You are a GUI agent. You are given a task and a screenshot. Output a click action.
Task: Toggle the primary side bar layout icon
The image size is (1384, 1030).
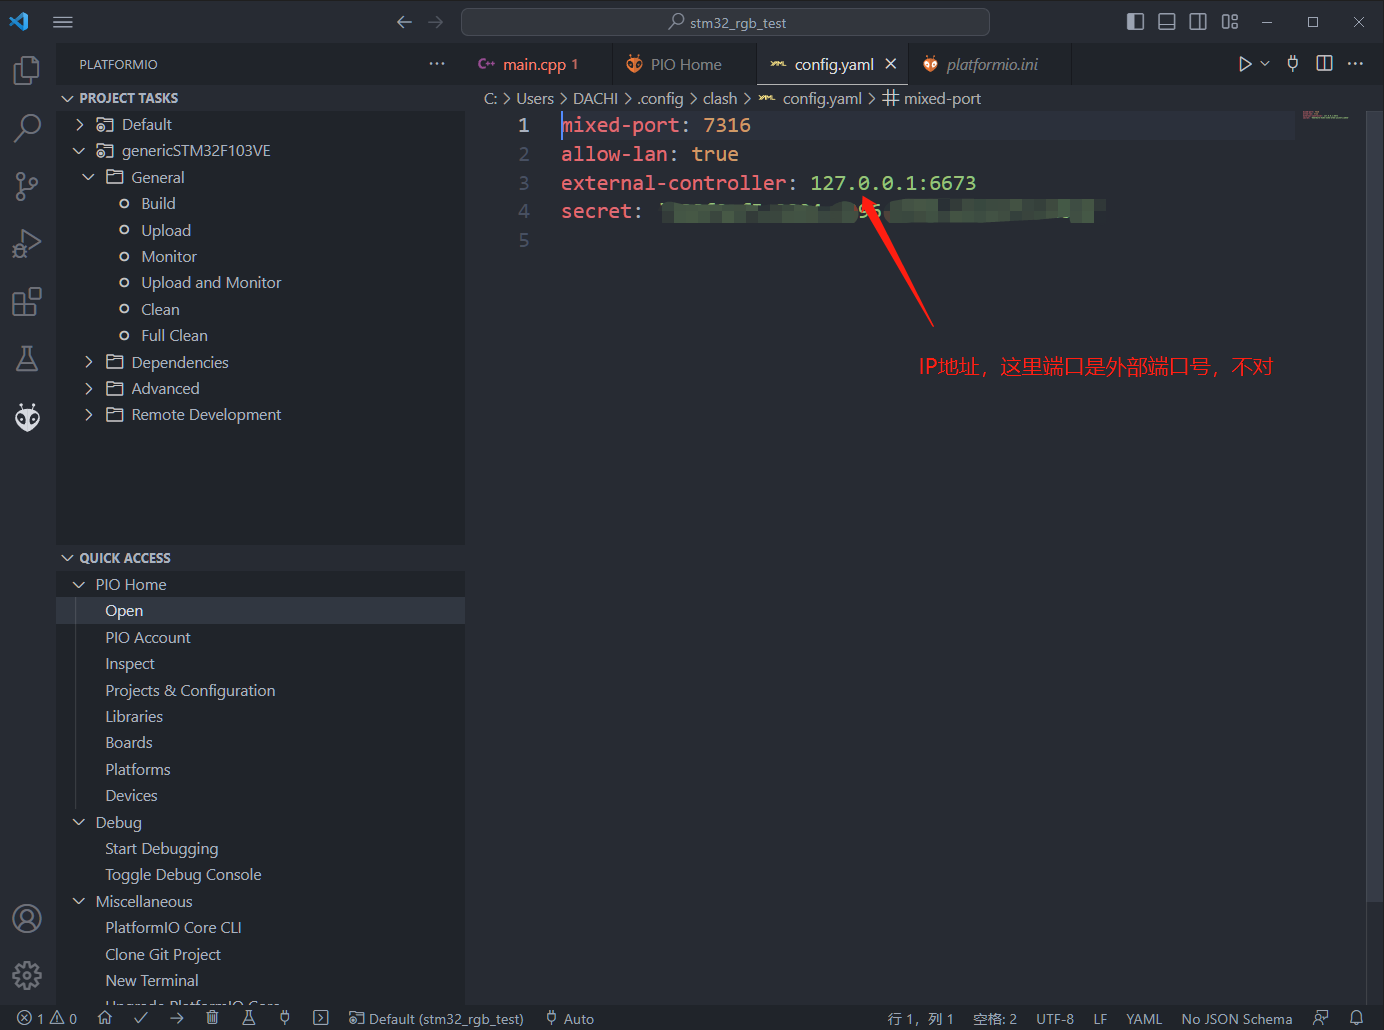pyautogui.click(x=1135, y=22)
